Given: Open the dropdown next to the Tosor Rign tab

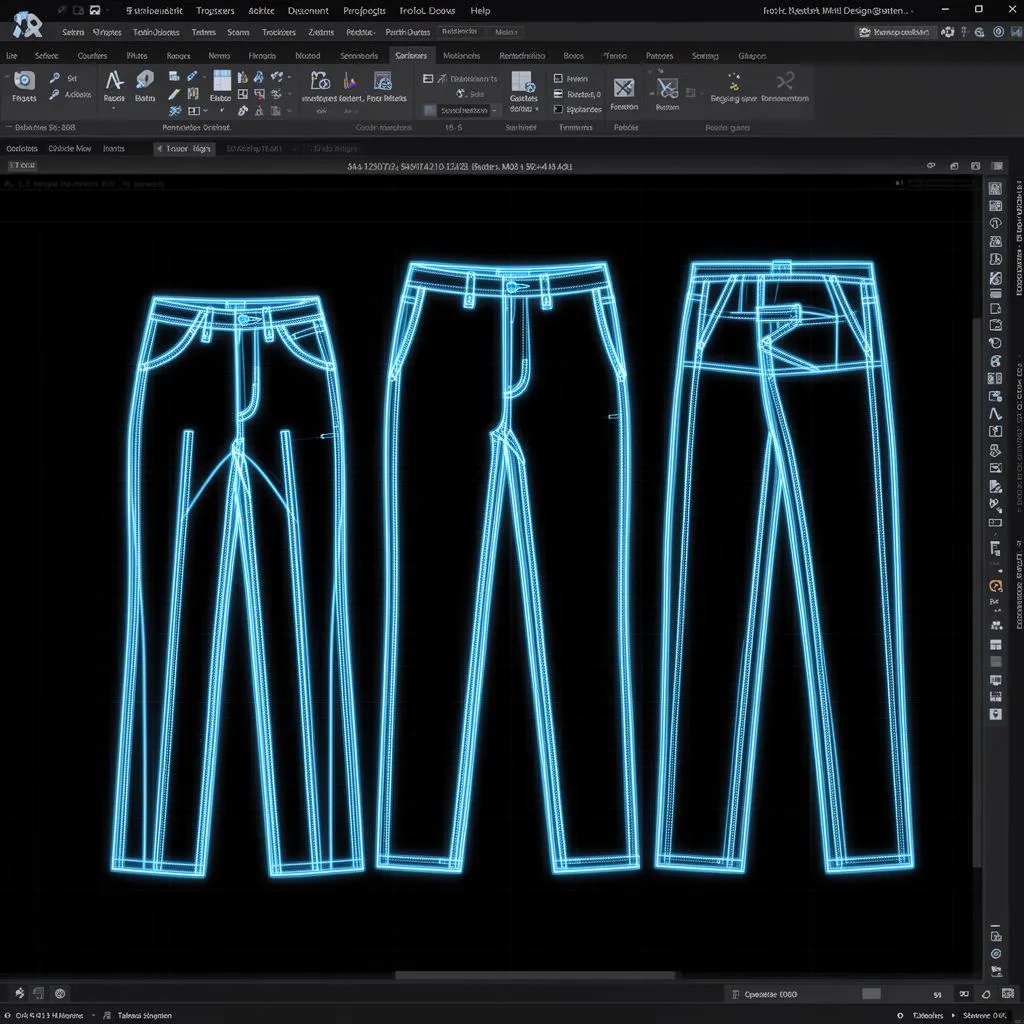Looking at the screenshot, I should tap(295, 149).
